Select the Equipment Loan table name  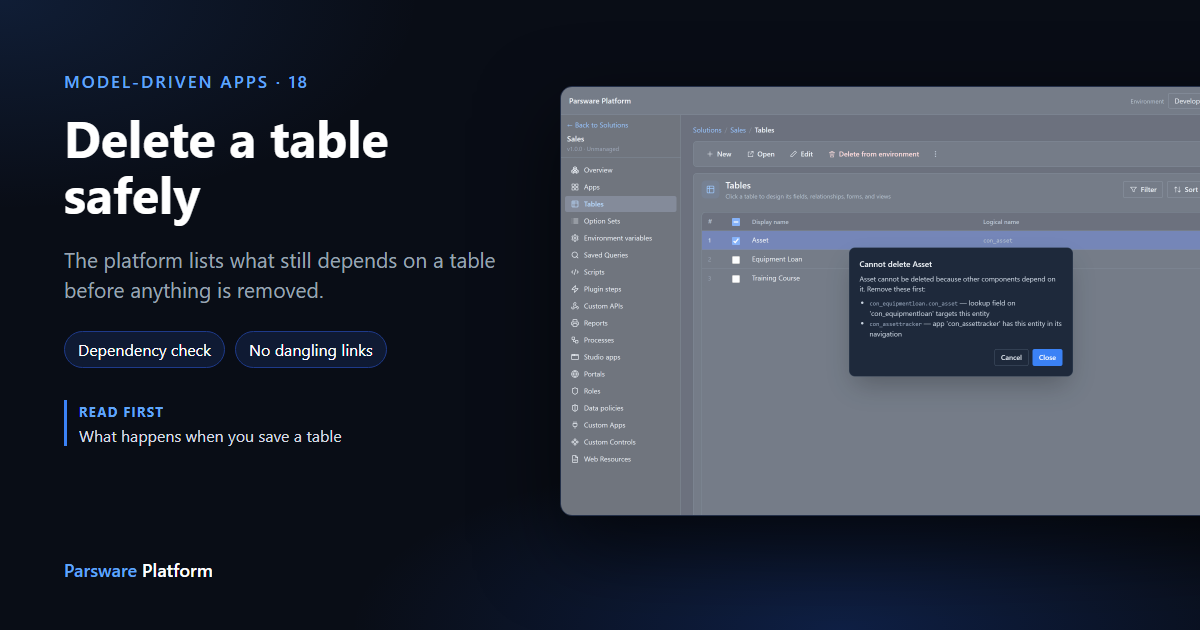click(777, 260)
